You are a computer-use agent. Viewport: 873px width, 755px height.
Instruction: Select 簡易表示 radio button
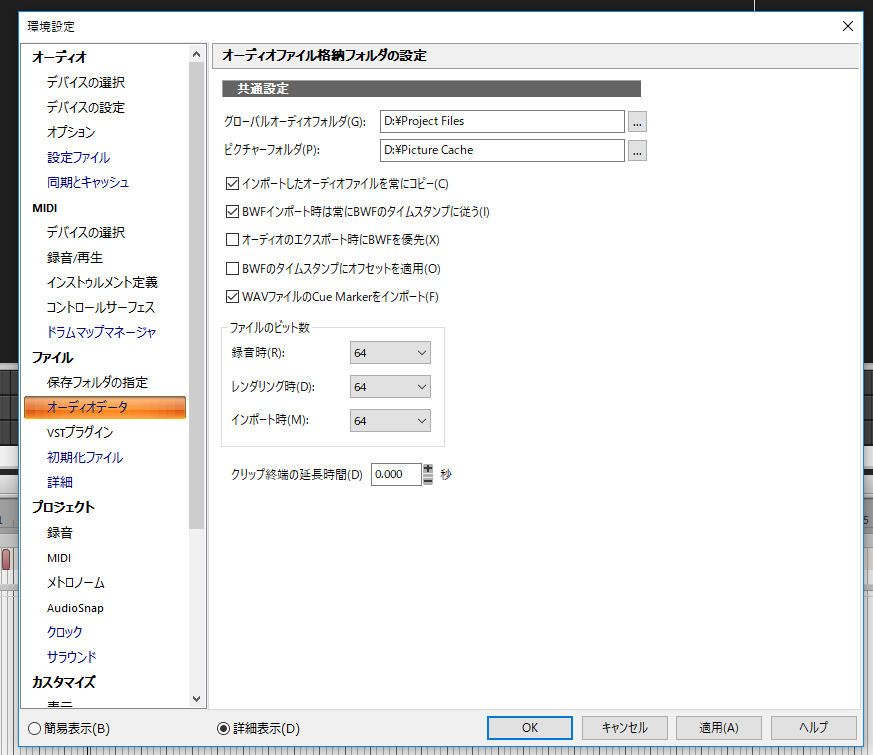point(35,728)
